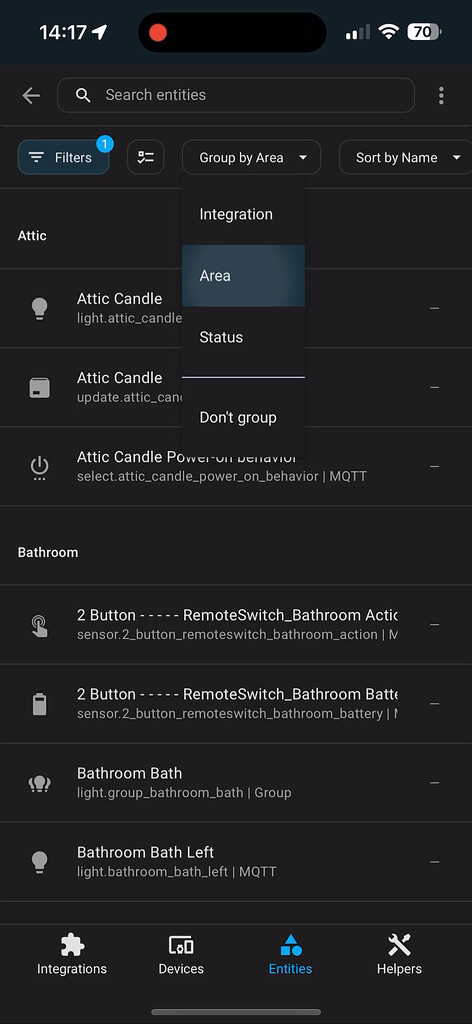Screen dimensions: 472x1024
Task: Collapse the Group by Area dropdown
Action: coord(251,157)
